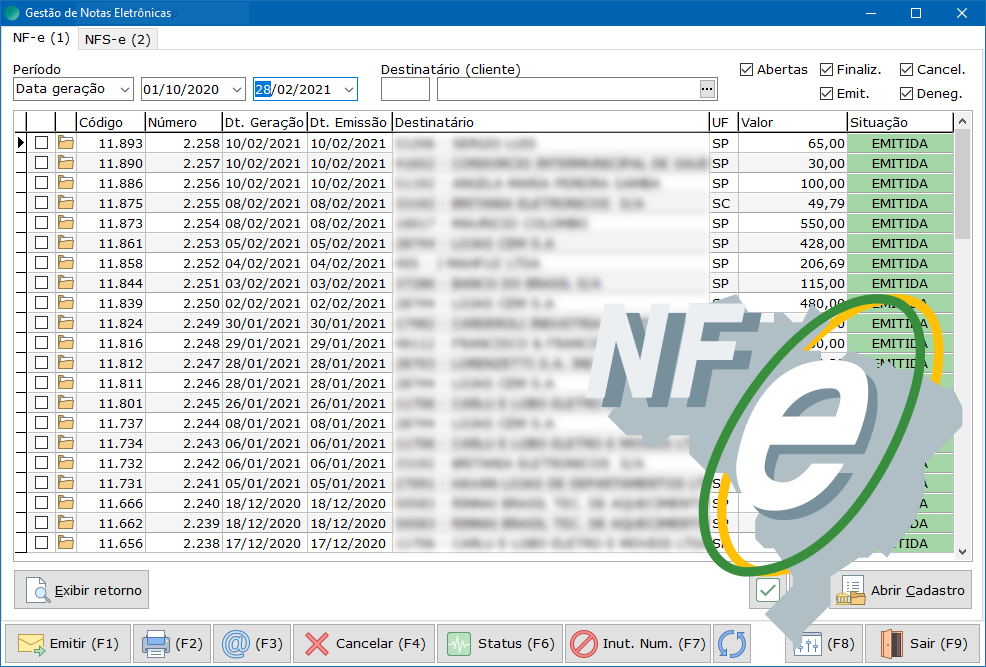
Task: Send by e-mail using the @ (F3) button
Action: coord(252,644)
